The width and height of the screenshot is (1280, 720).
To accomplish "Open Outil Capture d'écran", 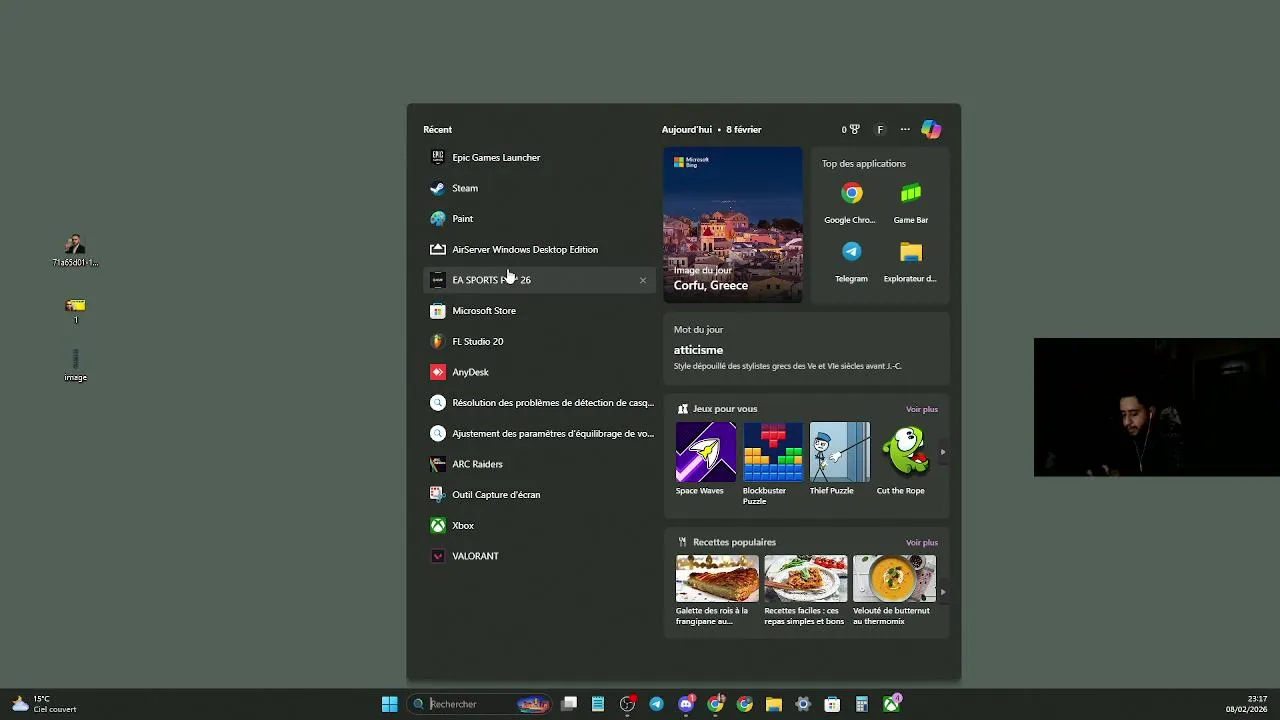I will [x=540, y=495].
